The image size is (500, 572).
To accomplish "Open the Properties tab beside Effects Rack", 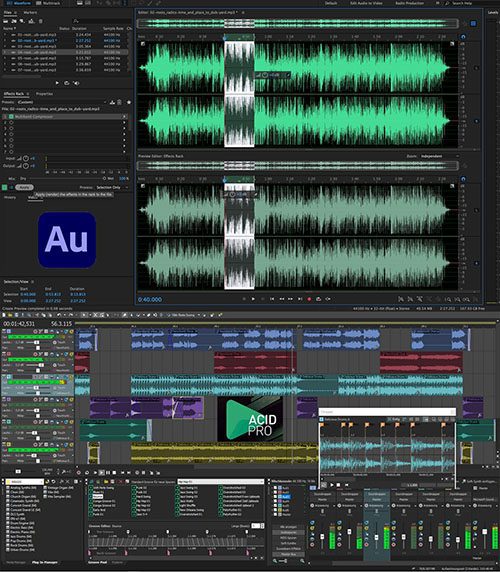I will coord(44,94).
